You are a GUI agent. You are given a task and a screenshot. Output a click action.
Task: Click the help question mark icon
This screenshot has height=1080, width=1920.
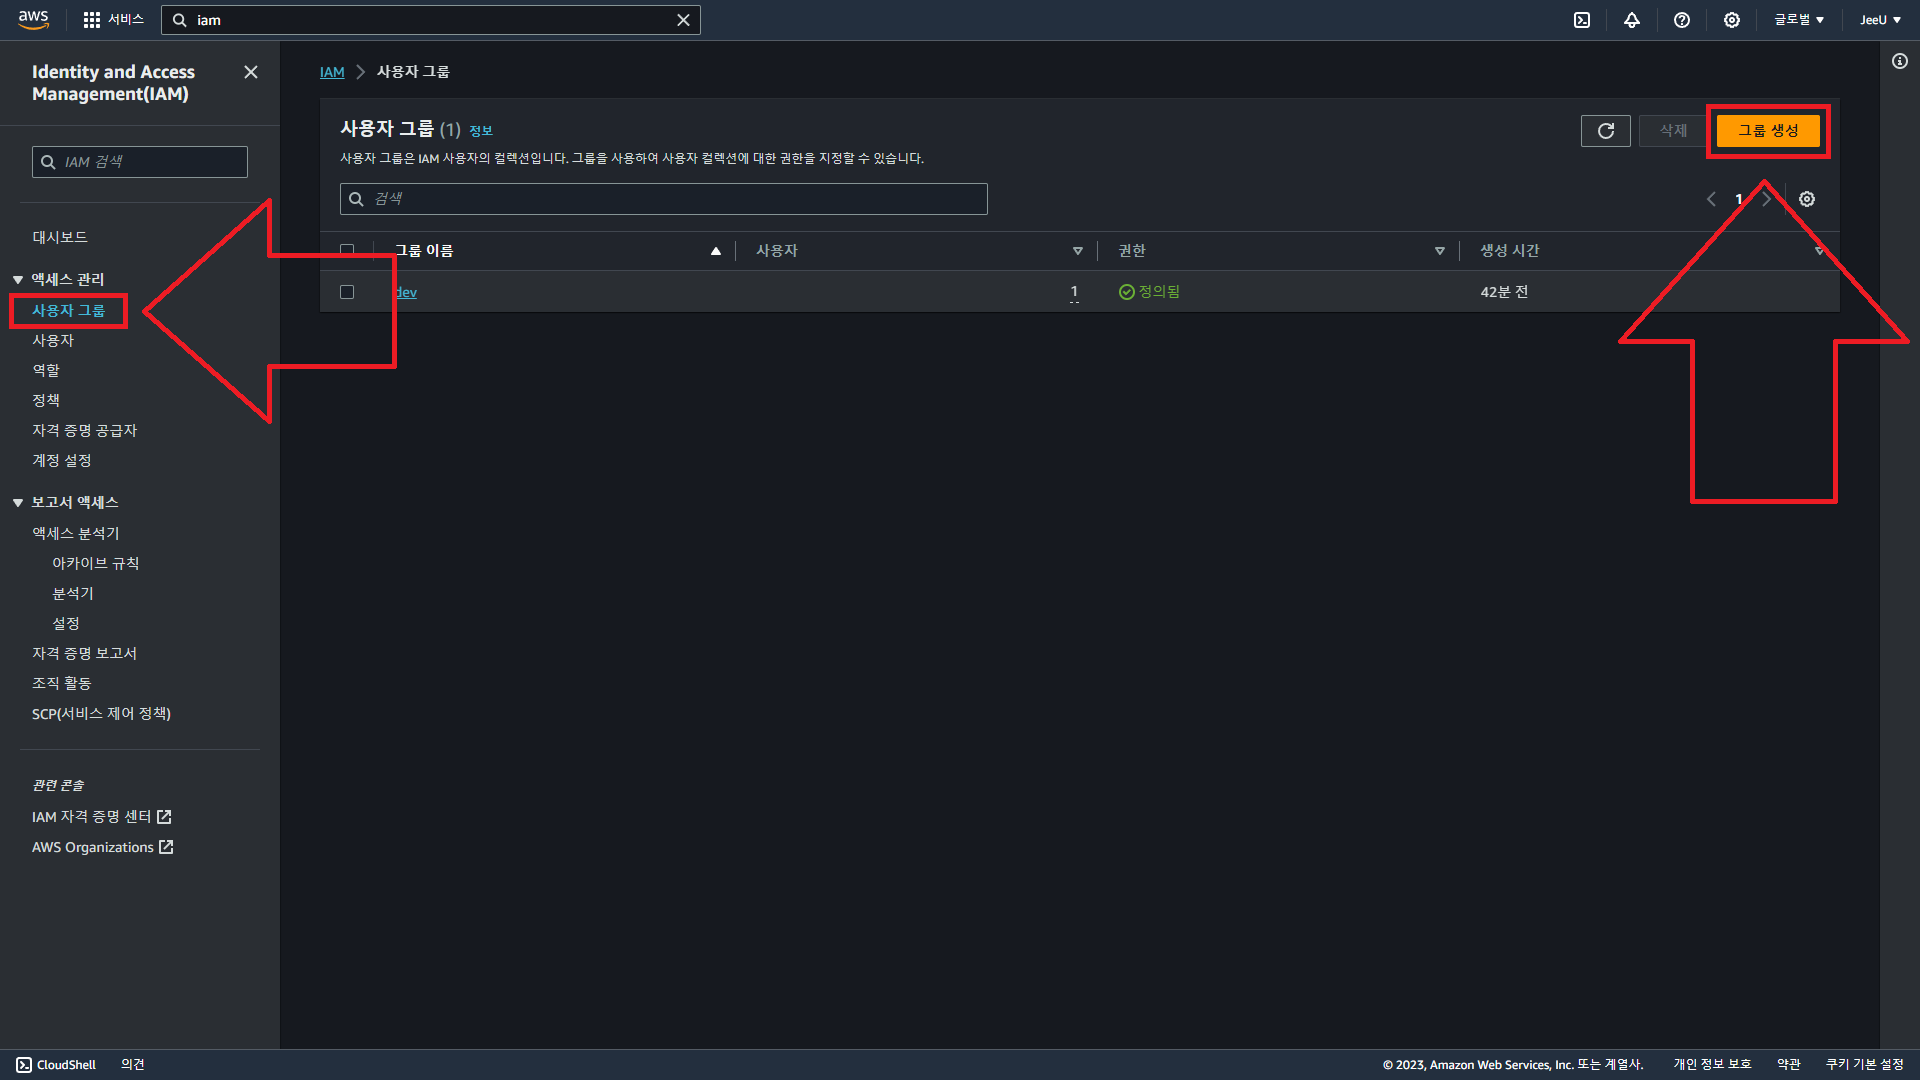(x=1682, y=20)
